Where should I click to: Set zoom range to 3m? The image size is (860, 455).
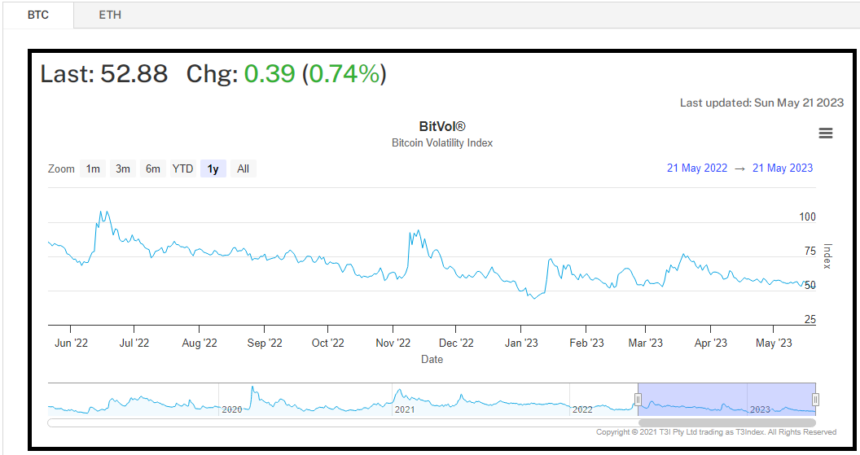[x=123, y=169]
